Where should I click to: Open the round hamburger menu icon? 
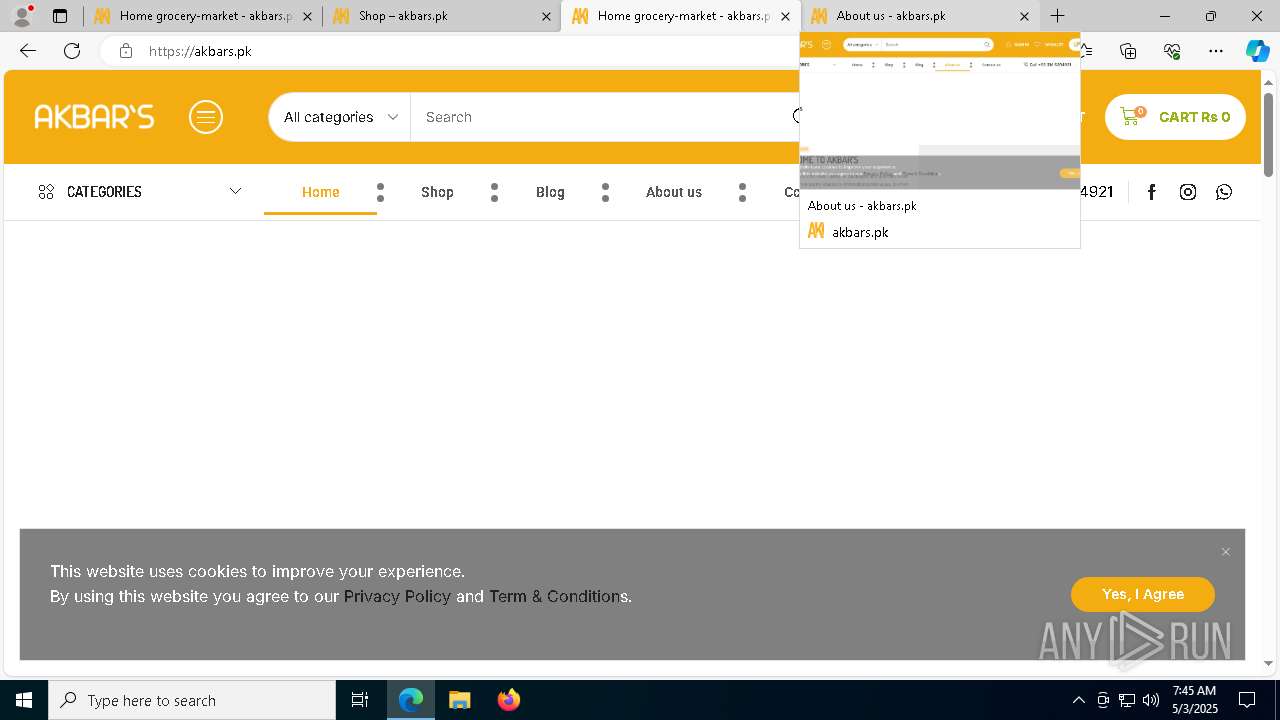point(206,117)
